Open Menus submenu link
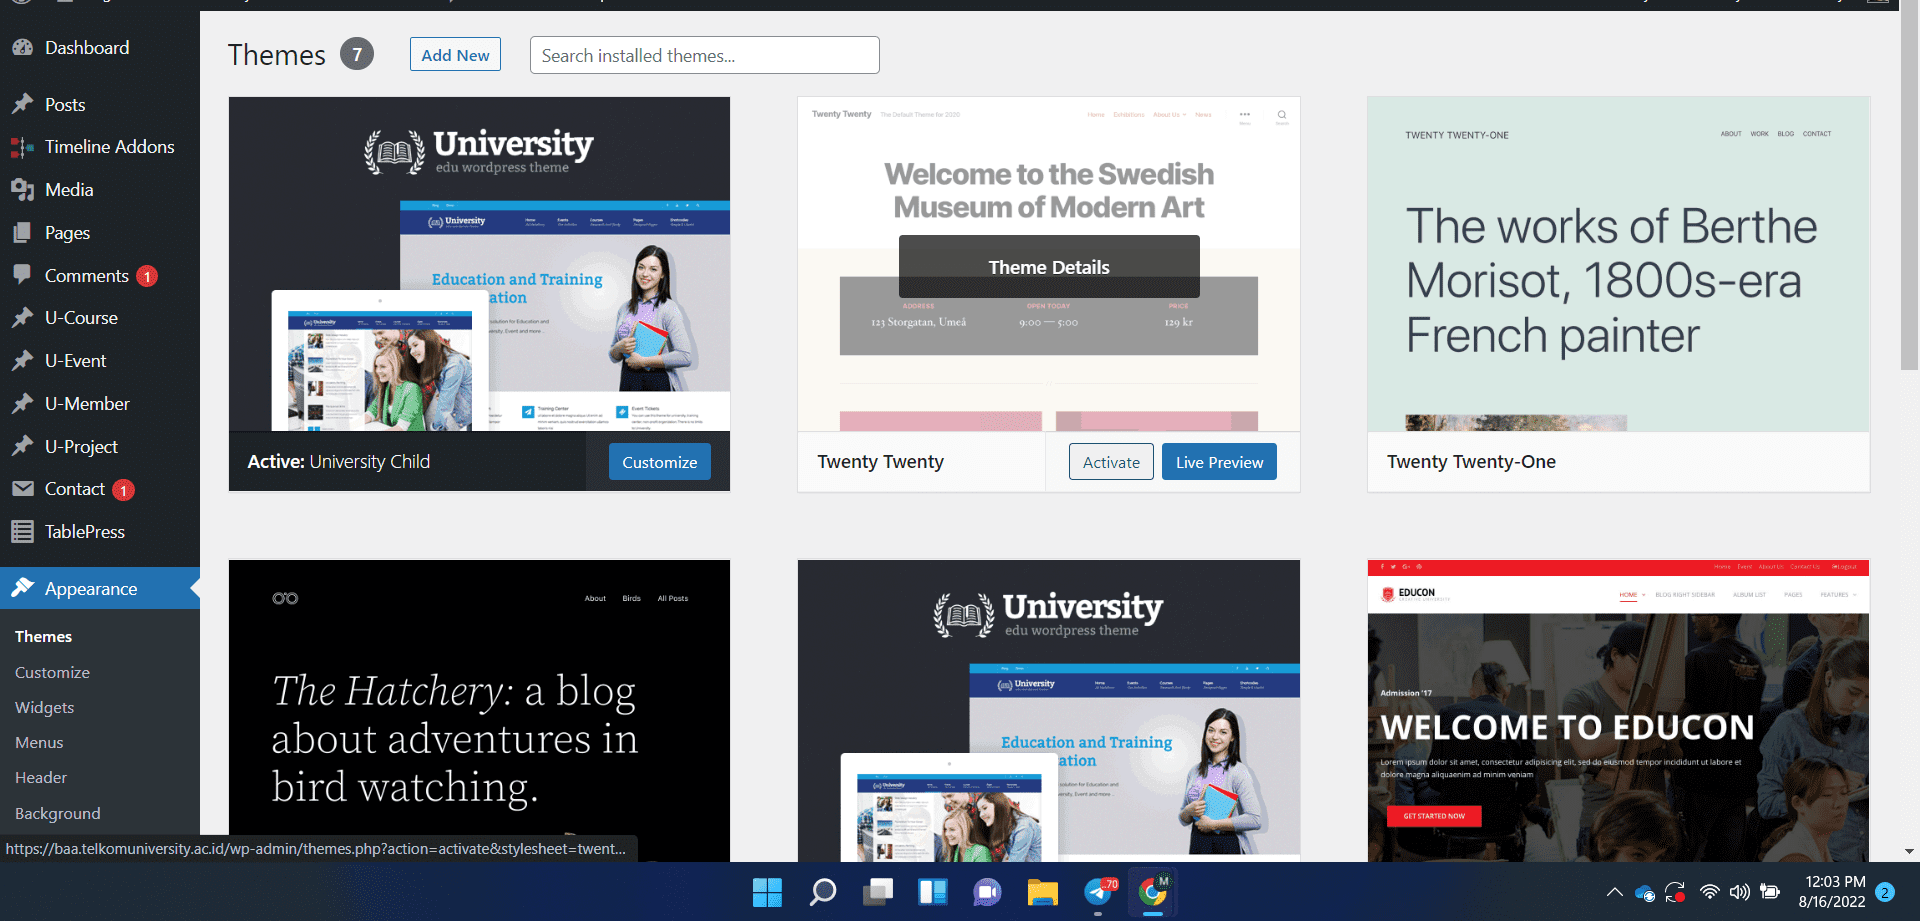The image size is (1920, 921). click(x=39, y=743)
